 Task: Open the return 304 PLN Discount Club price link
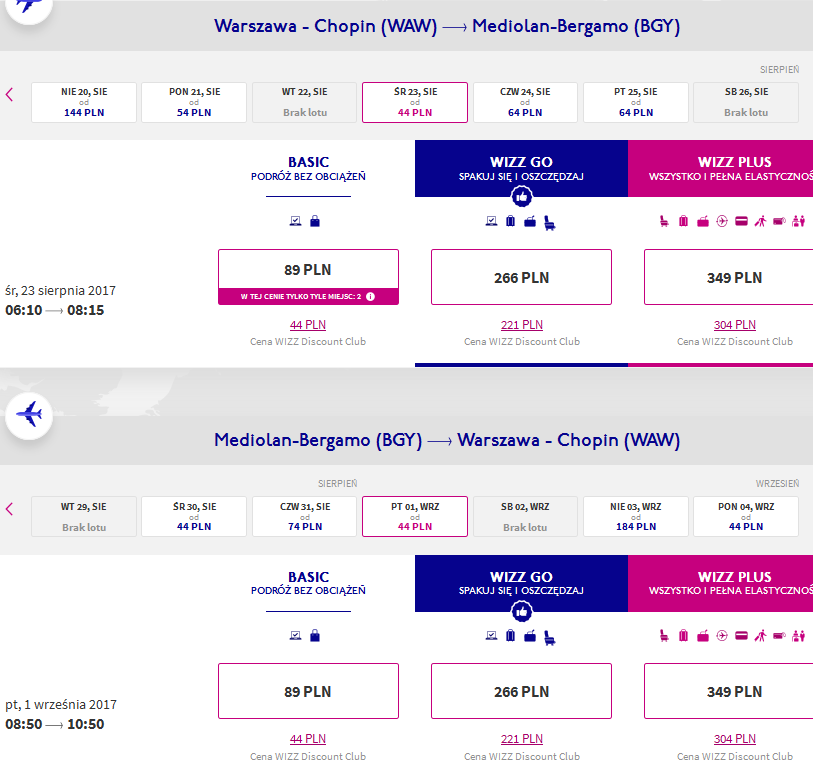(x=735, y=739)
